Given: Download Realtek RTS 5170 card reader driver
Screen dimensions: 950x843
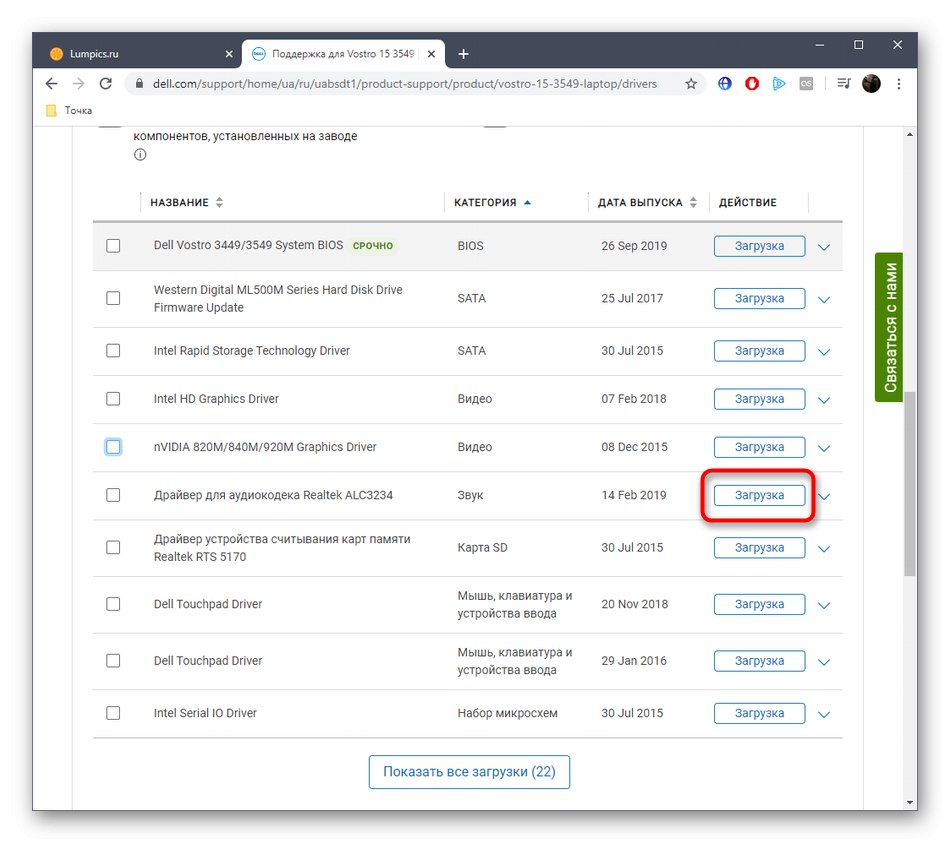Looking at the screenshot, I should pyautogui.click(x=759, y=548).
